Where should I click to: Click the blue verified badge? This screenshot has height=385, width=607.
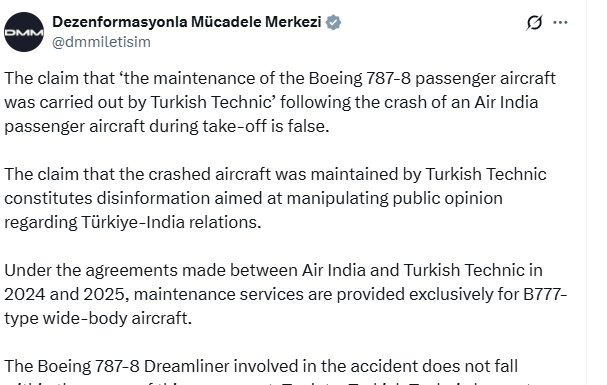pos(333,22)
